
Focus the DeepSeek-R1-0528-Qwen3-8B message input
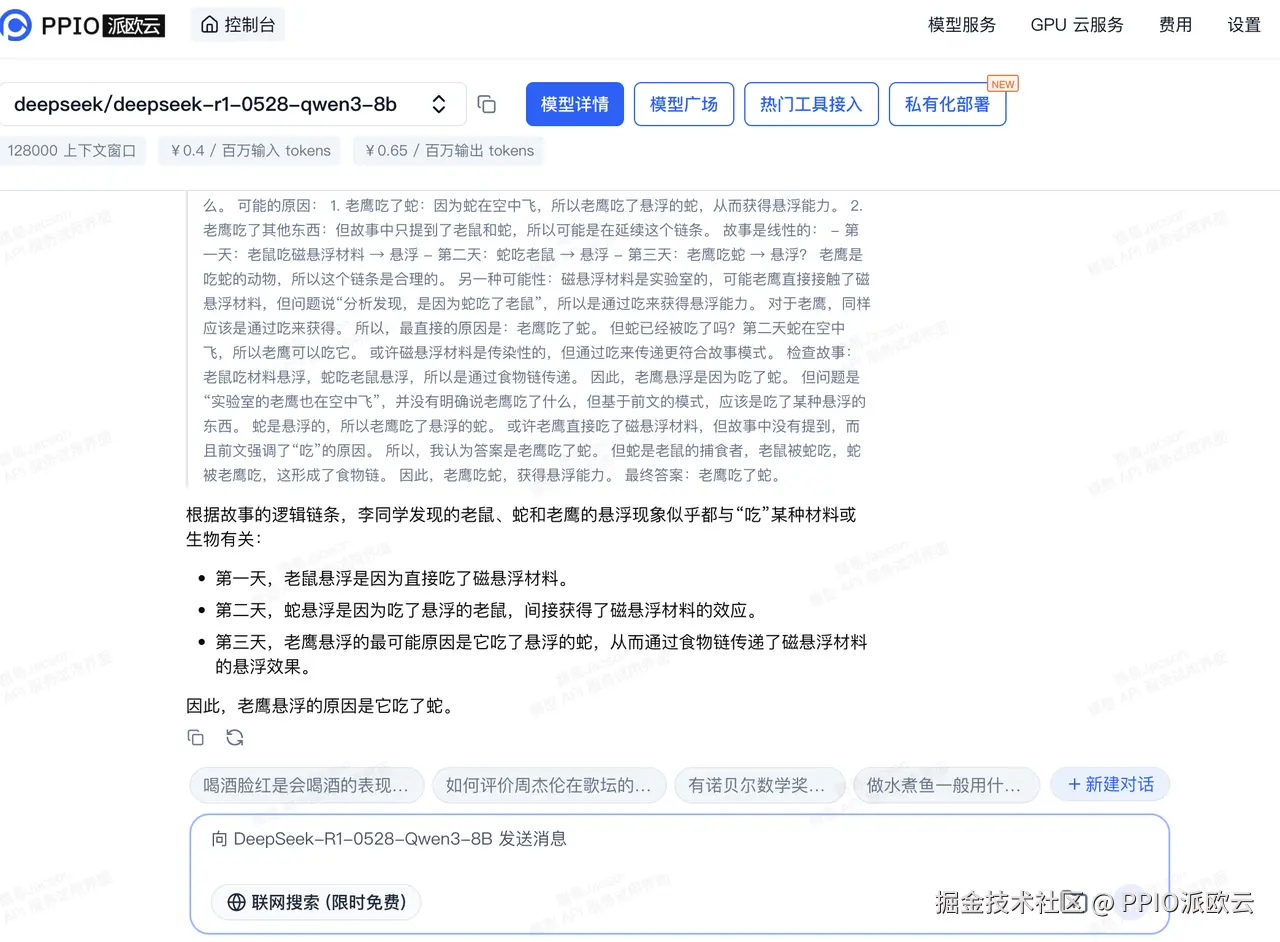(679, 839)
